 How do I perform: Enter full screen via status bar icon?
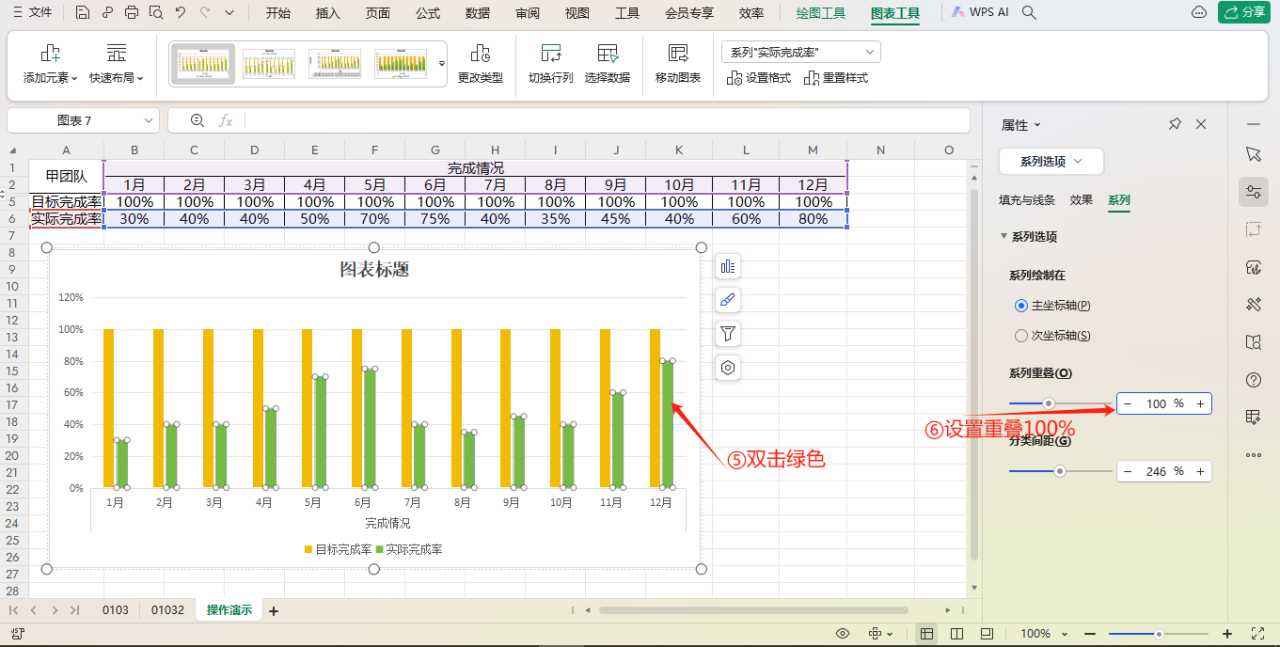(x=1258, y=633)
